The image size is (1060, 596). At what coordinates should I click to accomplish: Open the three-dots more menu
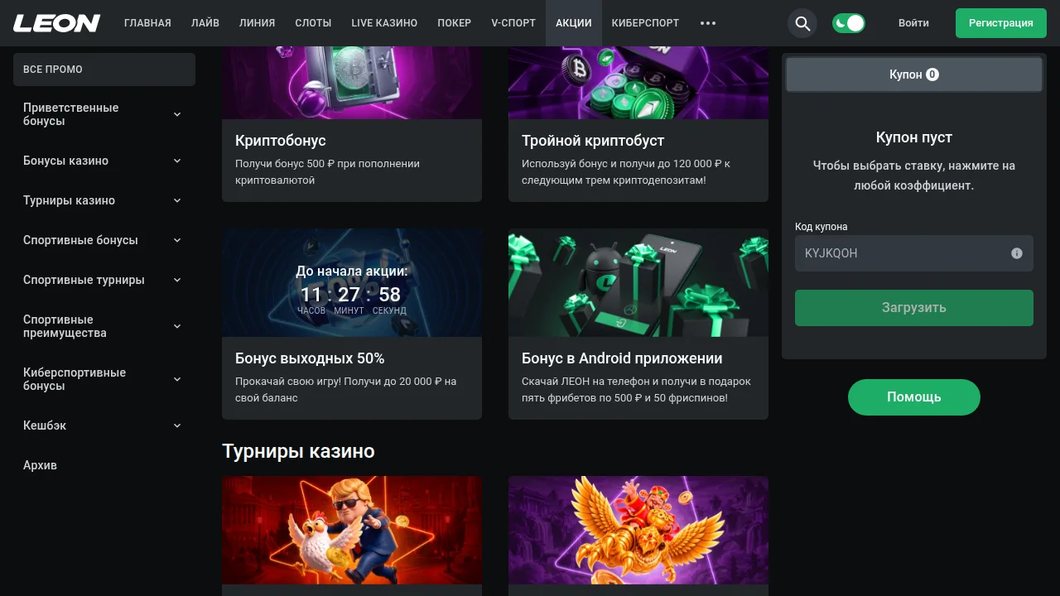click(x=708, y=23)
